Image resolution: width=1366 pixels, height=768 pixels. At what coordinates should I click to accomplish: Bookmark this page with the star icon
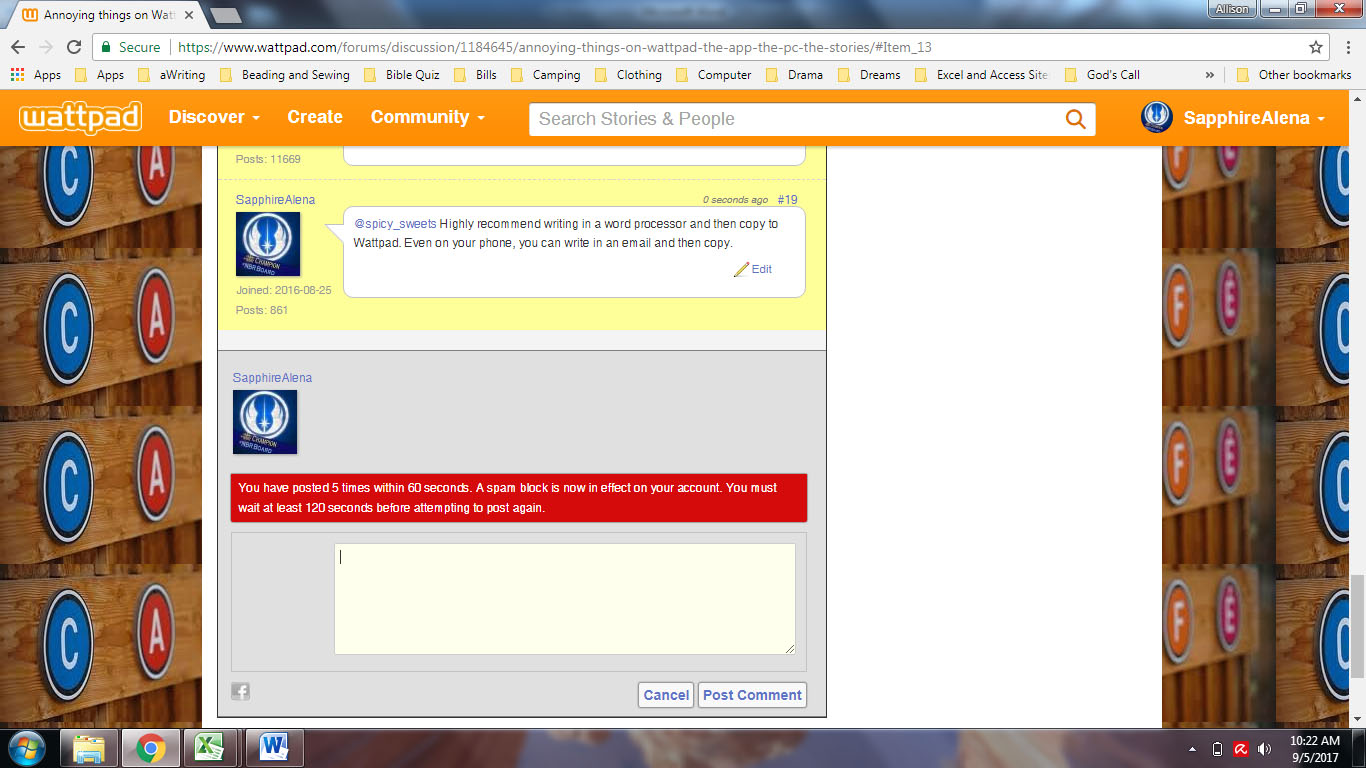[1316, 47]
